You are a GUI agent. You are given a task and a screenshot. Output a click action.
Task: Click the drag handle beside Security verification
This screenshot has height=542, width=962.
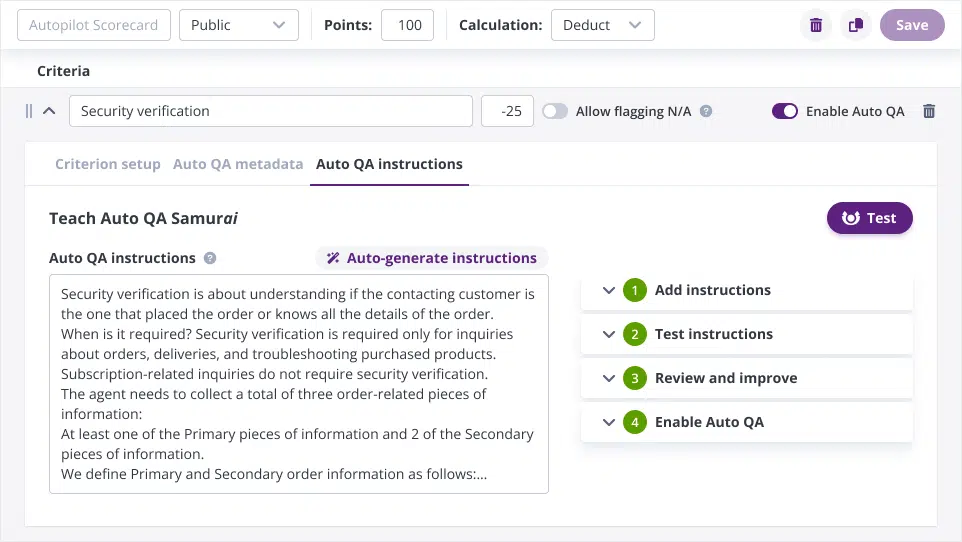coord(29,112)
